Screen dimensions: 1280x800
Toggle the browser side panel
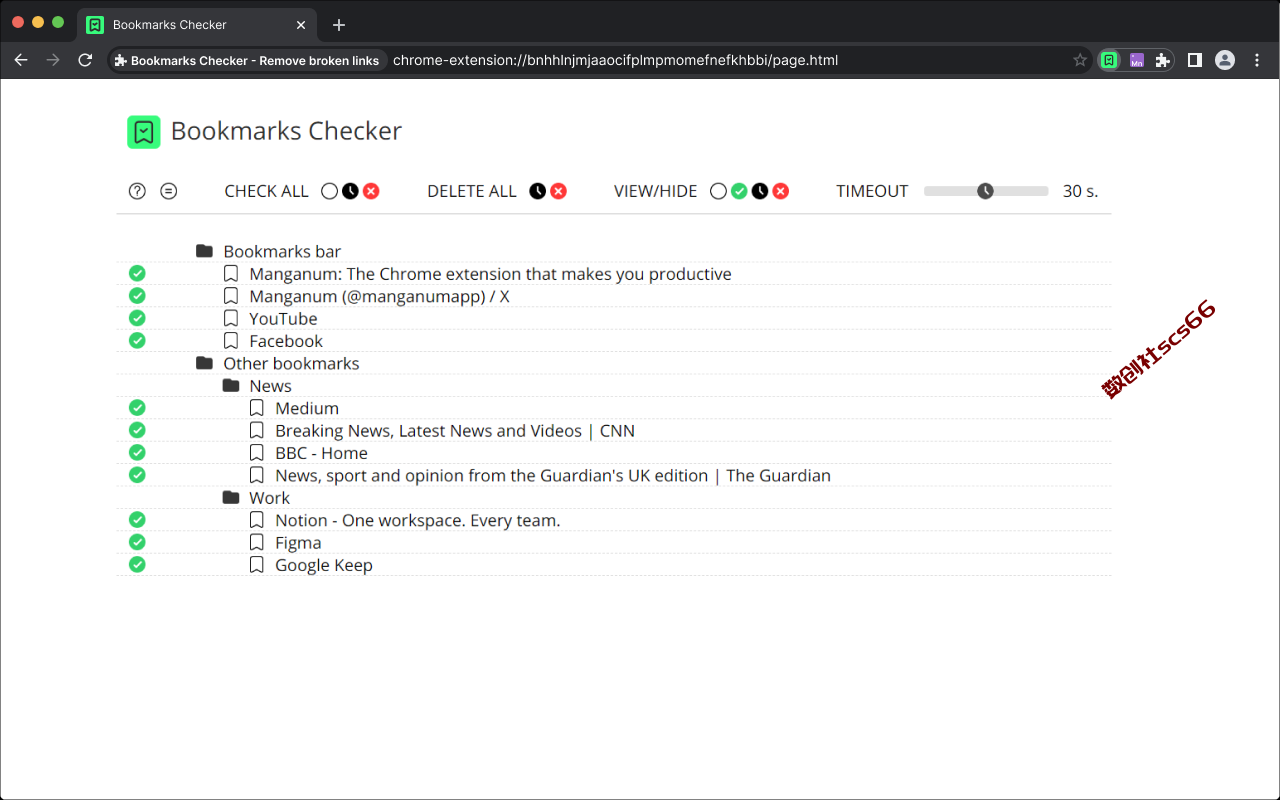point(1194,60)
